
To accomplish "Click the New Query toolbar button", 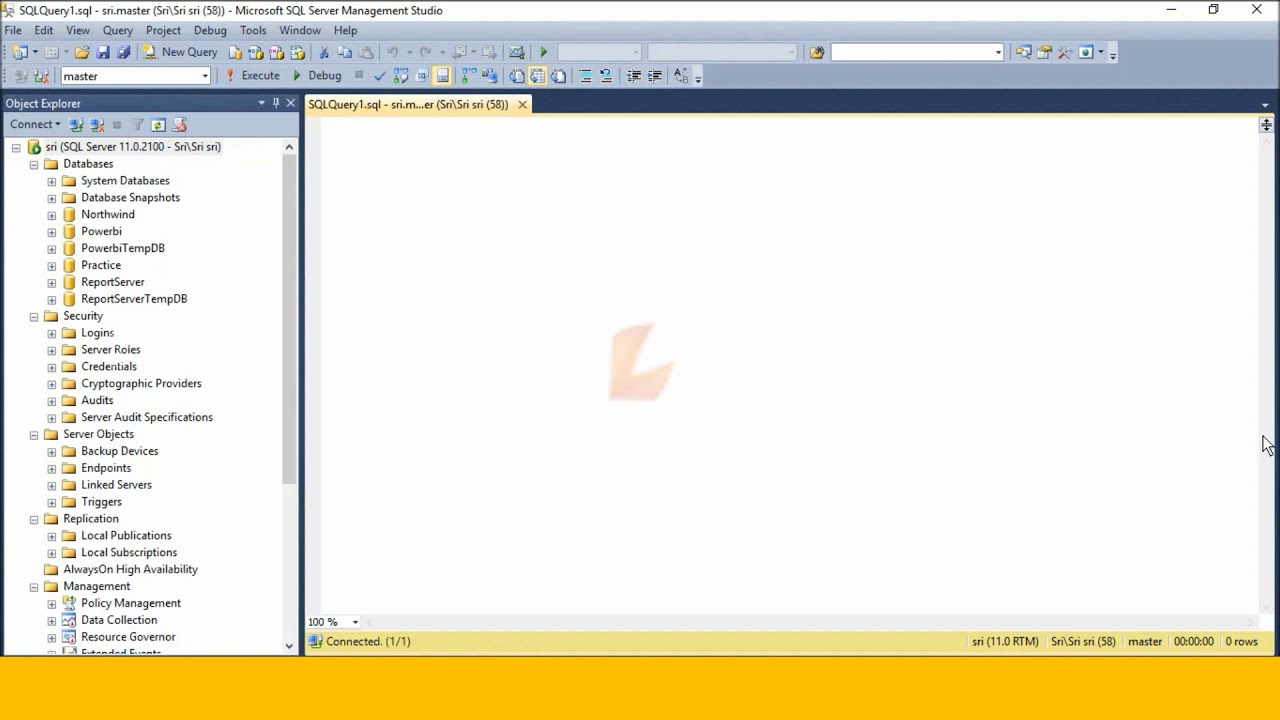I will click(x=180, y=52).
